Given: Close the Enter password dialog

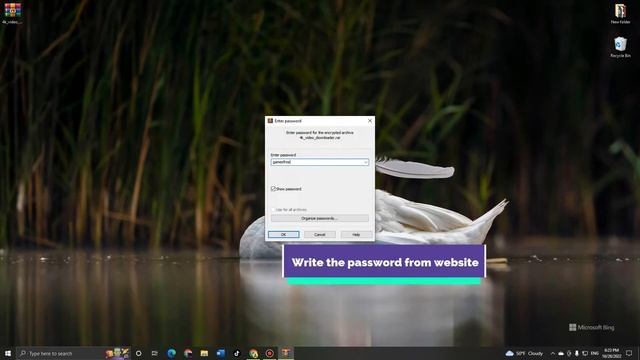Looking at the screenshot, I should pos(370,121).
